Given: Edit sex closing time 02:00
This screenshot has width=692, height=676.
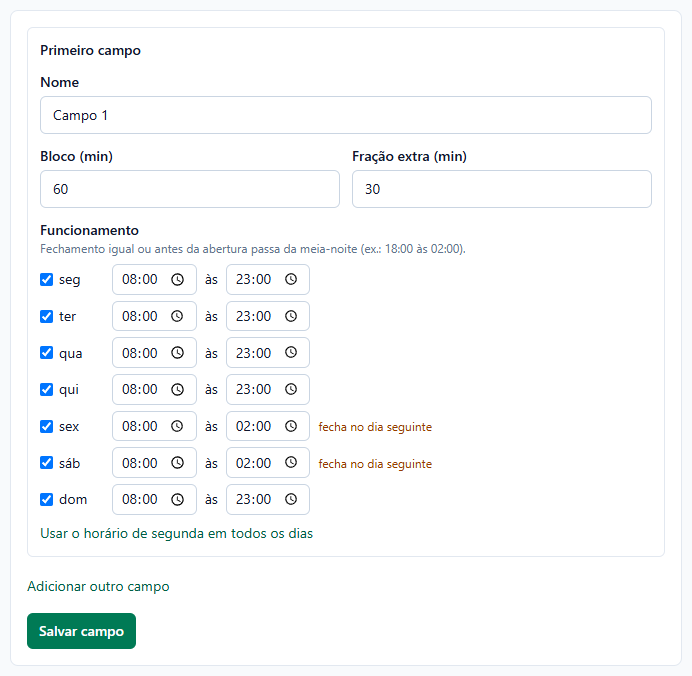Looking at the screenshot, I should 267,426.
